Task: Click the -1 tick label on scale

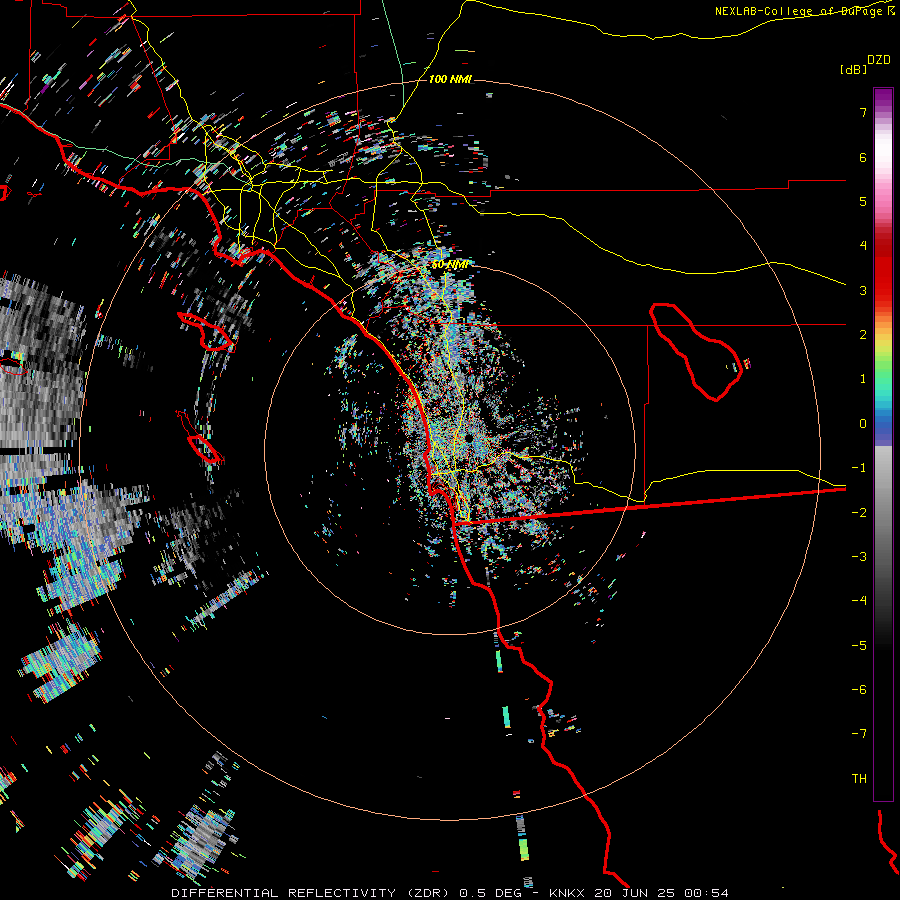Action: [859, 468]
